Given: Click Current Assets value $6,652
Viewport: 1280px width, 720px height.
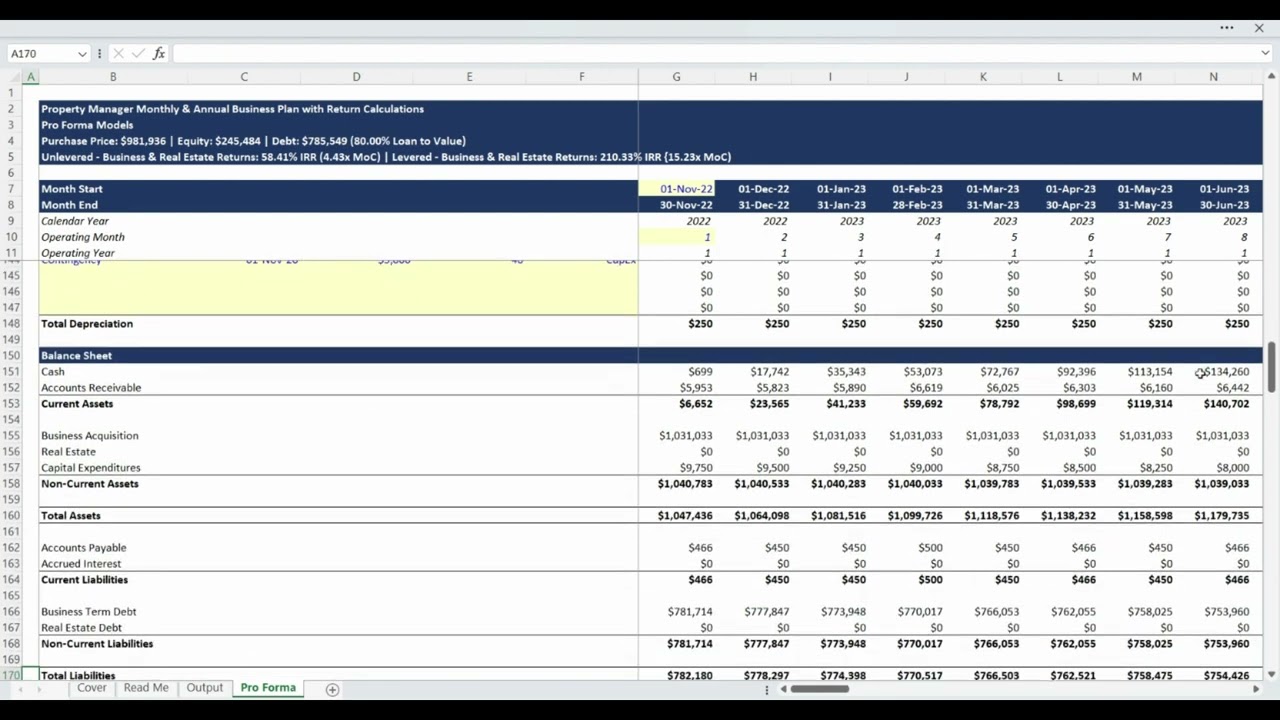Looking at the screenshot, I should (x=696, y=404).
